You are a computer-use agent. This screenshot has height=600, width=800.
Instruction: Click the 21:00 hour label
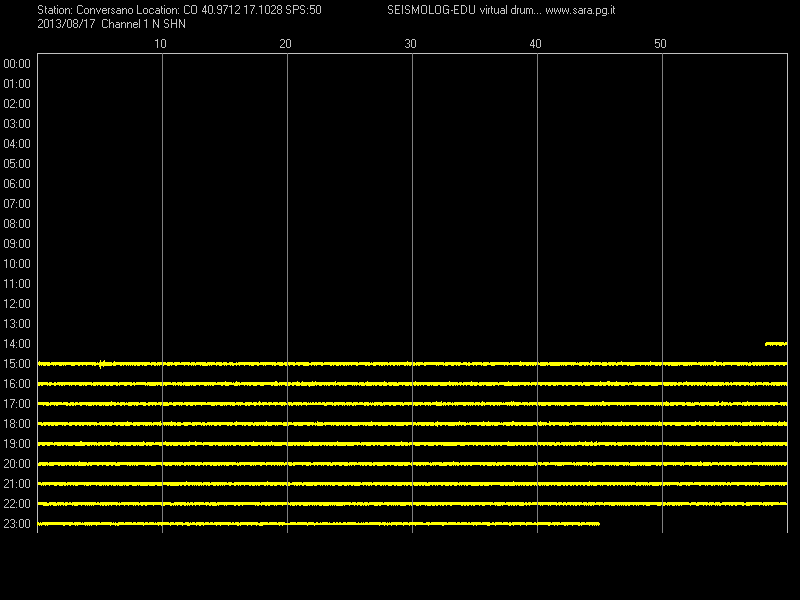[17, 484]
